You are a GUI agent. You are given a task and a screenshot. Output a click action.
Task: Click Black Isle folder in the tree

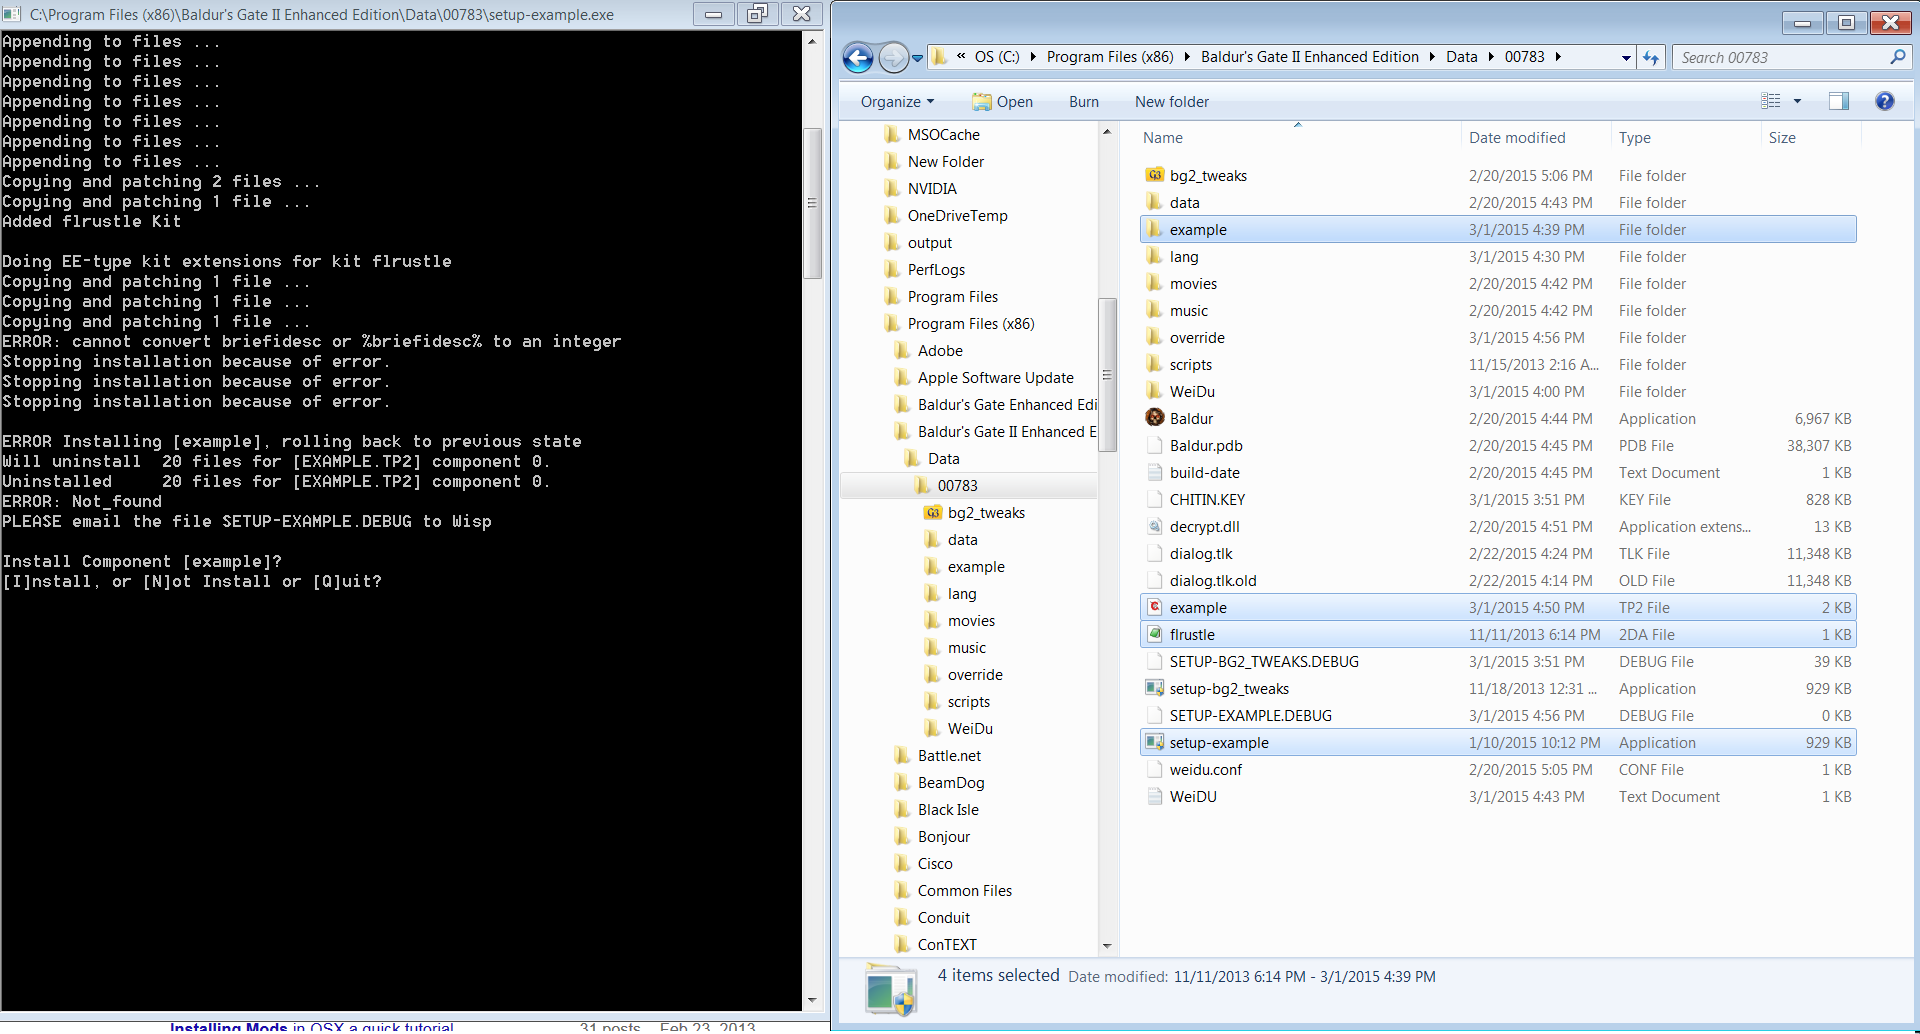(948, 810)
